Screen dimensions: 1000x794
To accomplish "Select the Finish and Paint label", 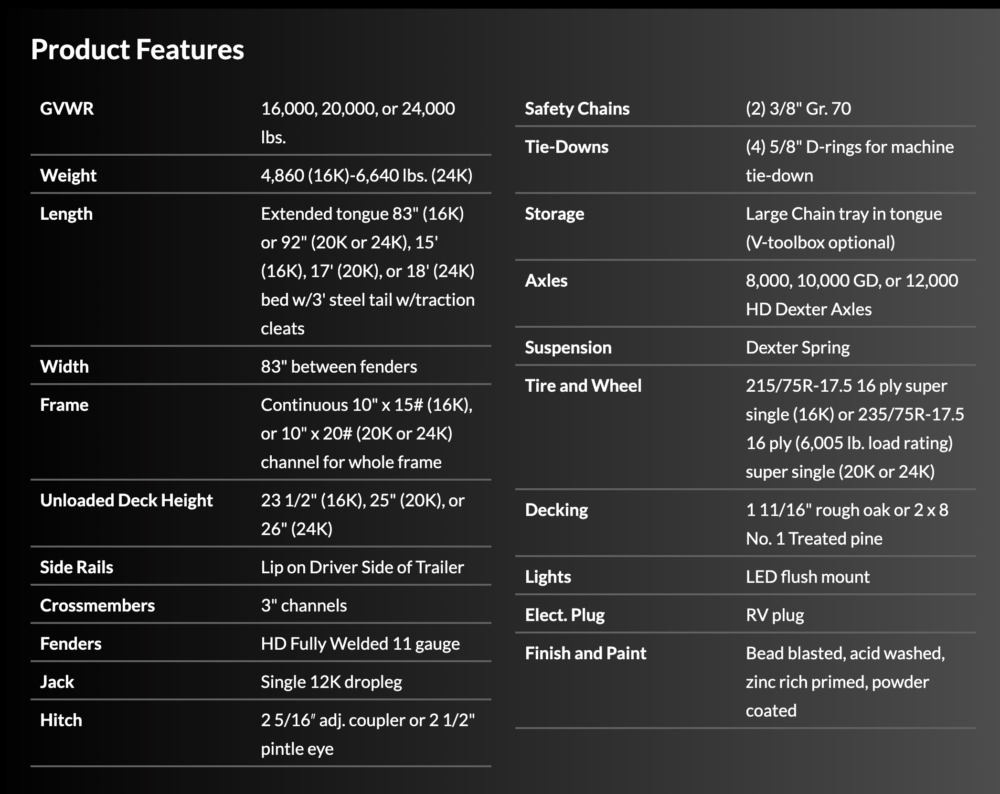I will [x=585, y=653].
